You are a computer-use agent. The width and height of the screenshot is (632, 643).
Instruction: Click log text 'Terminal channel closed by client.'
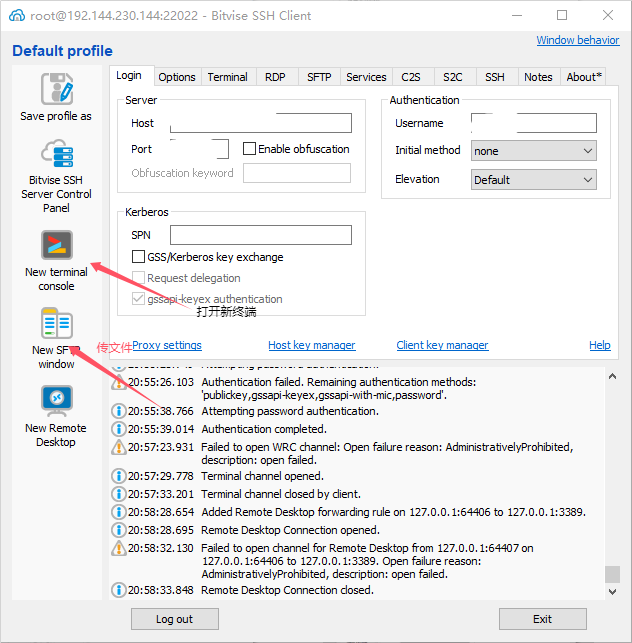281,494
